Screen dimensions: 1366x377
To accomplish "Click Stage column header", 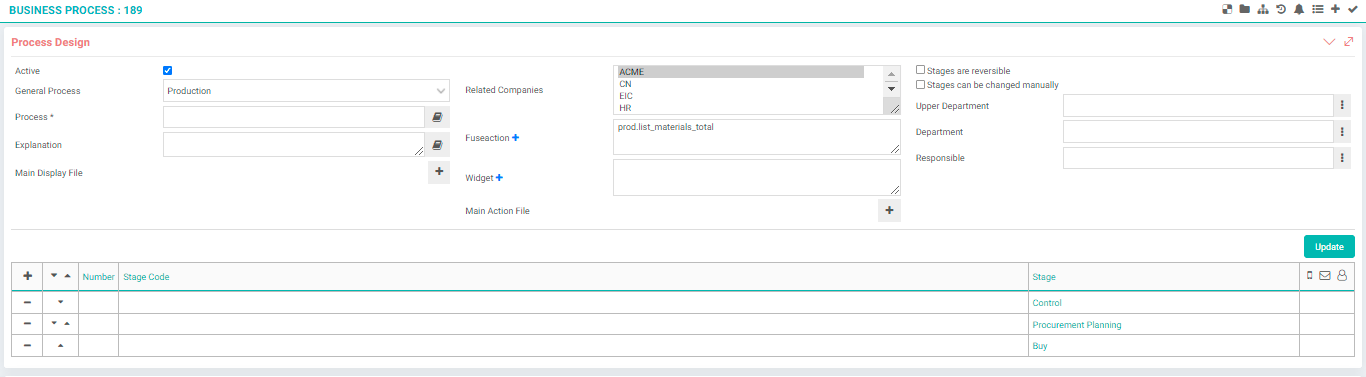I will (1044, 277).
